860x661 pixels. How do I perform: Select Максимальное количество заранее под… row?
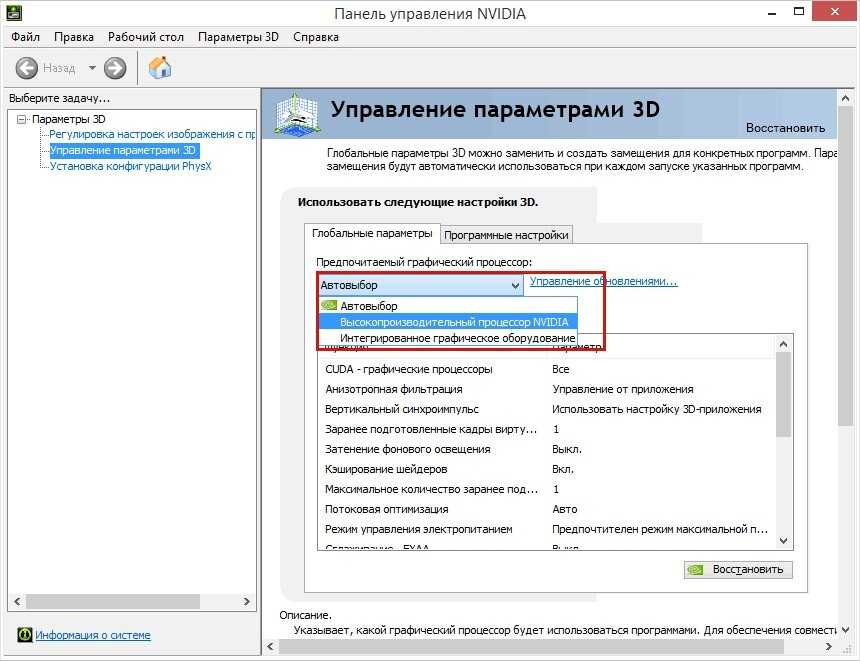[547, 489]
